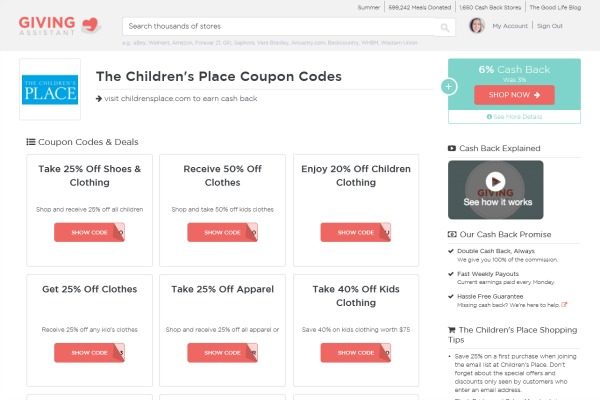Play the See how it works video
Viewport: 600px width, 400px height.
coord(495,181)
